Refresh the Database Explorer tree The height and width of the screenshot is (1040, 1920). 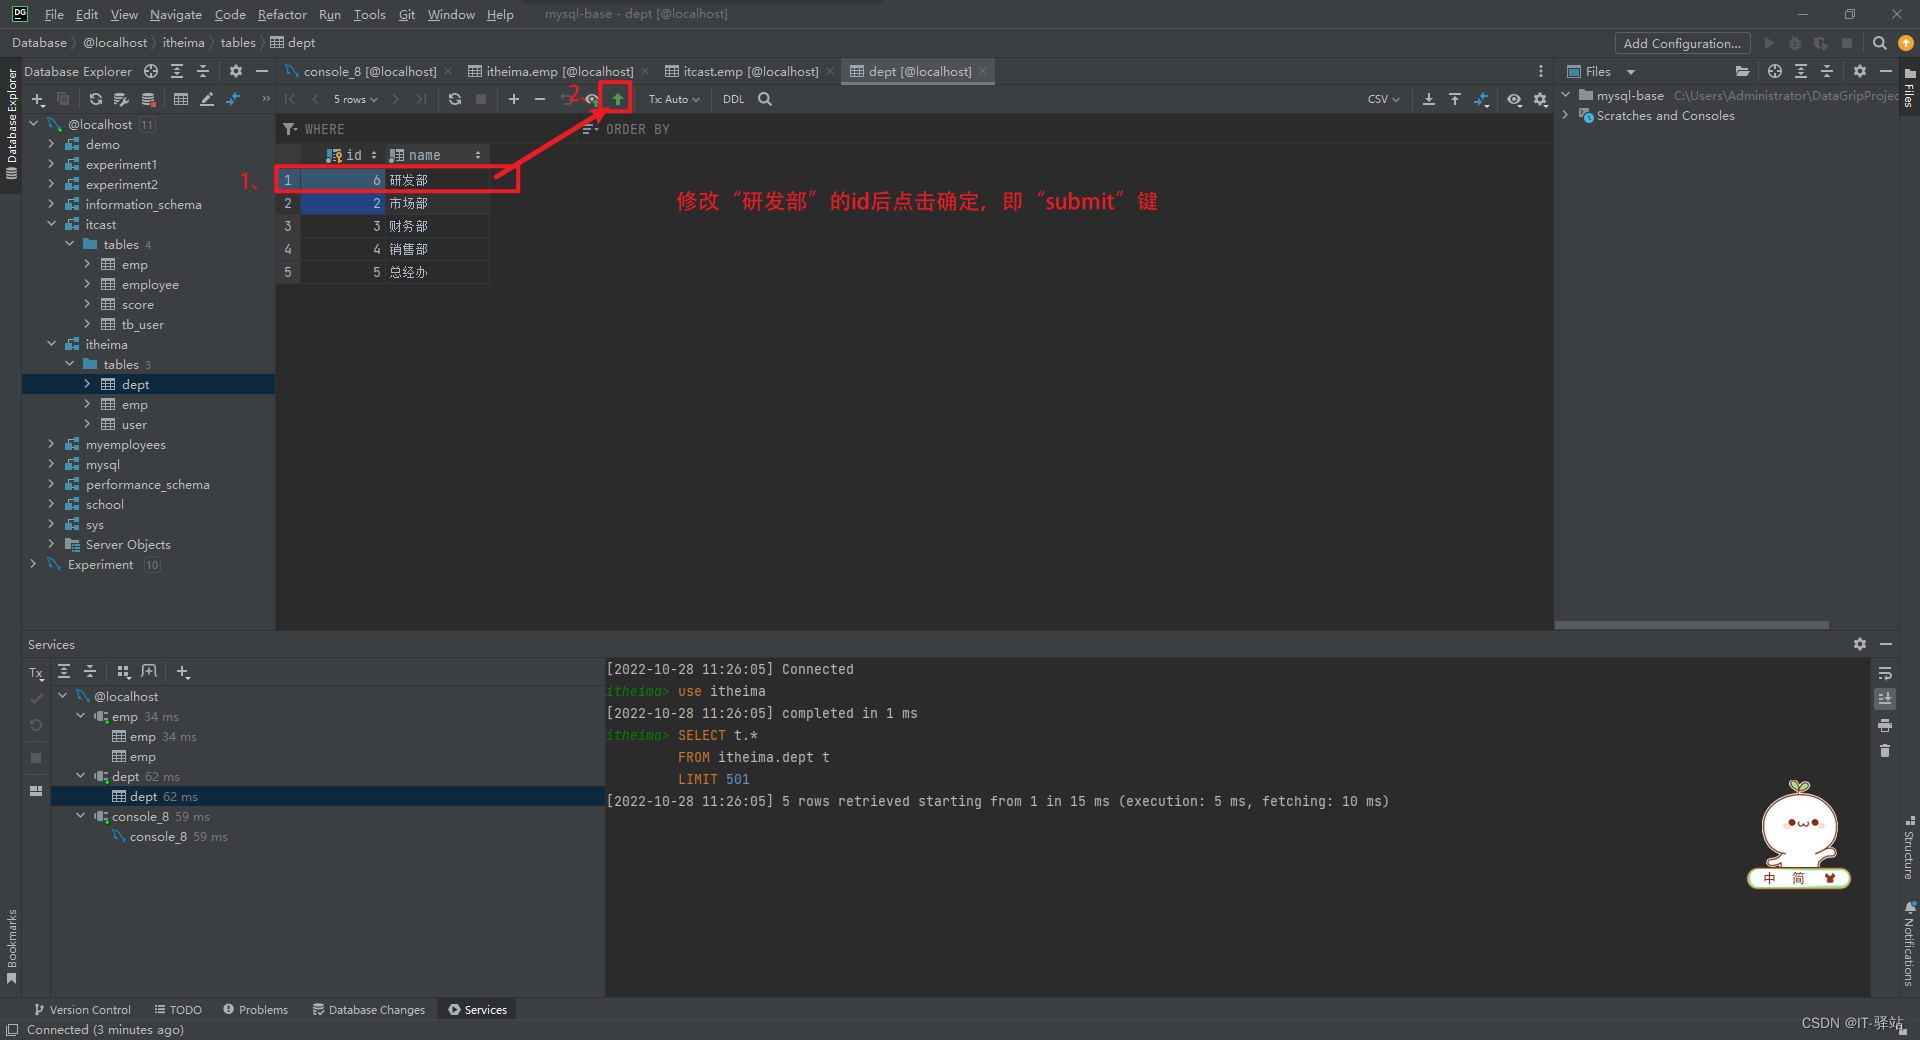[x=96, y=99]
